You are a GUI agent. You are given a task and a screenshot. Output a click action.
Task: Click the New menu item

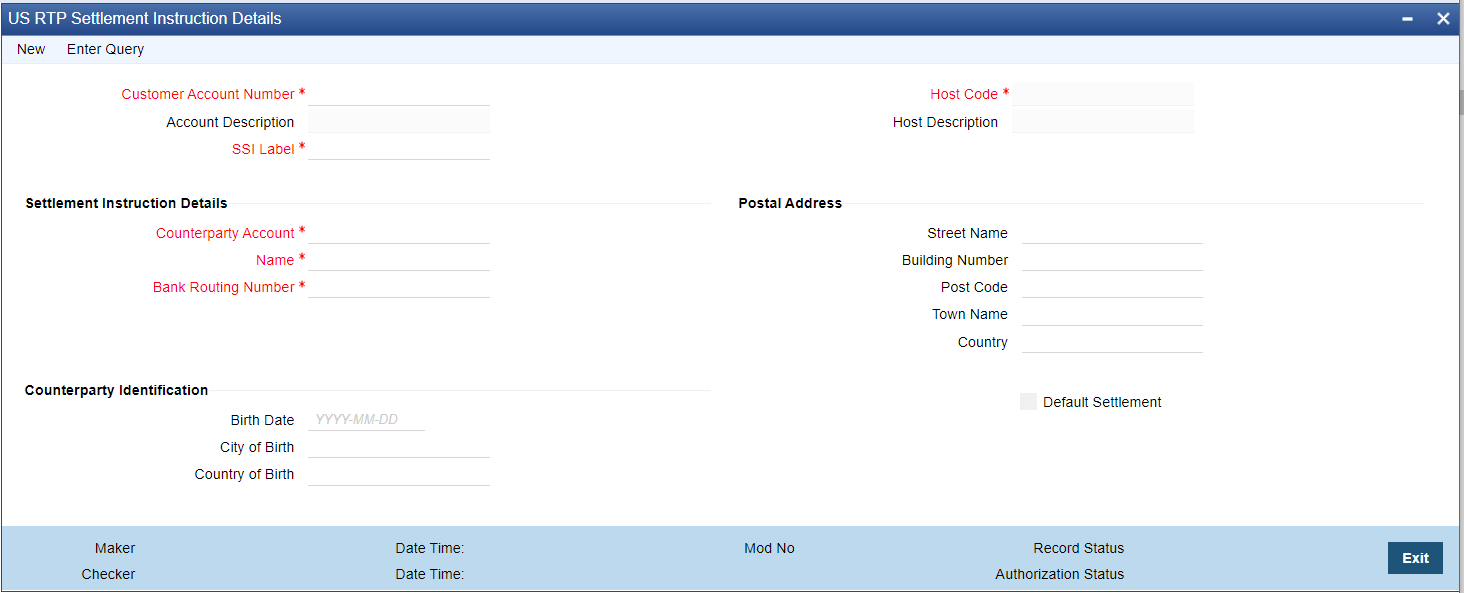[x=31, y=49]
